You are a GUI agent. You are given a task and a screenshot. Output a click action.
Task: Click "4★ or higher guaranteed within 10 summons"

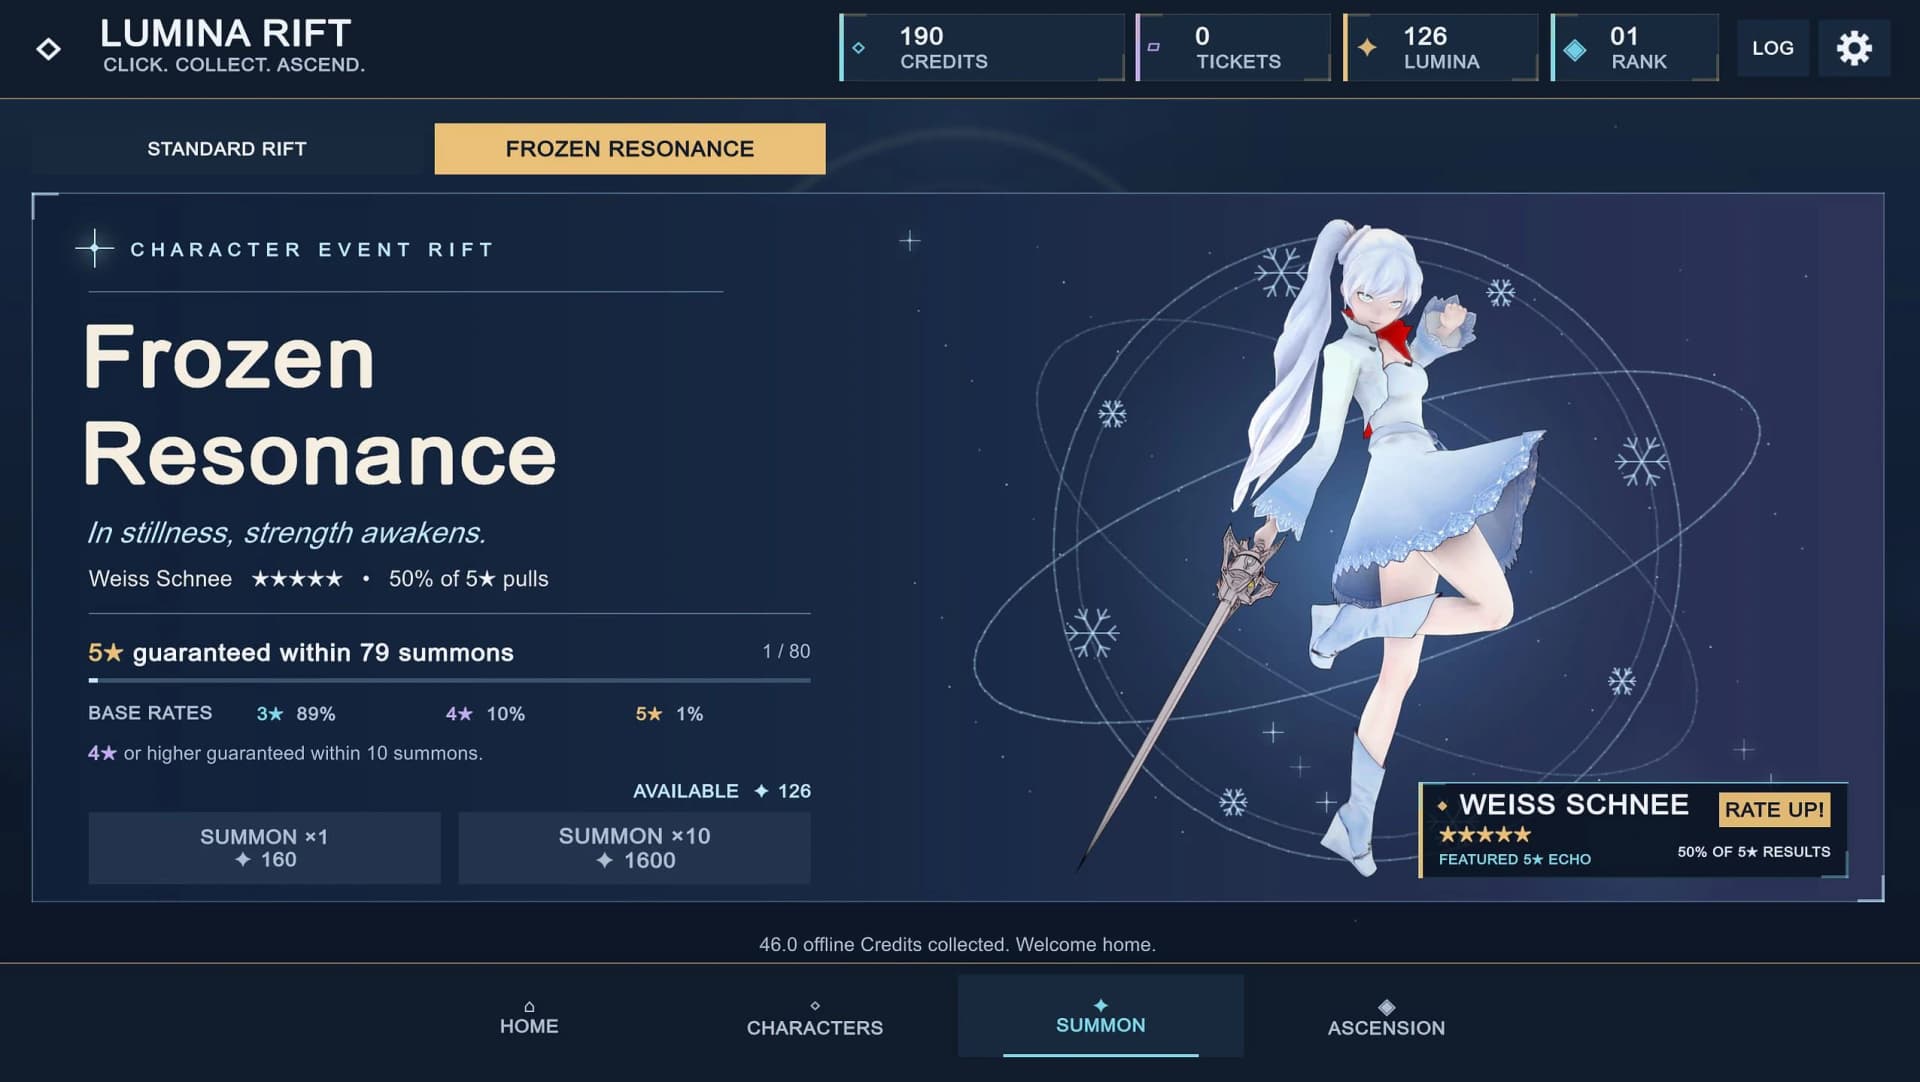(x=285, y=753)
